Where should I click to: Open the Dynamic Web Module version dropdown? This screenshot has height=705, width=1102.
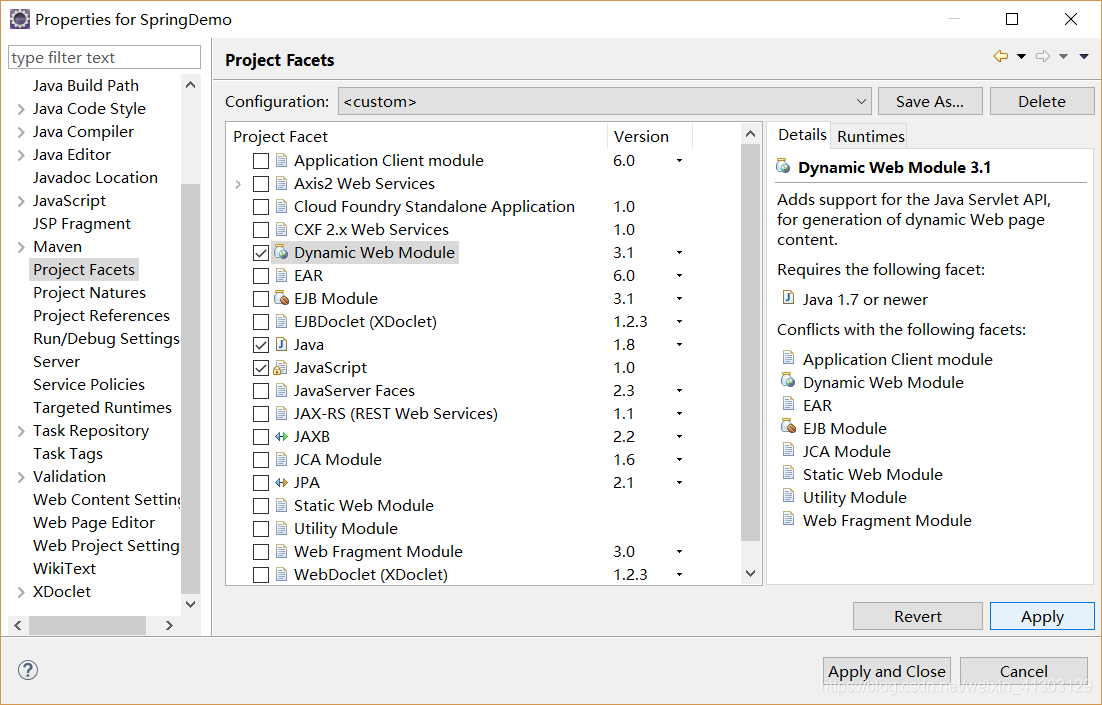click(x=679, y=252)
